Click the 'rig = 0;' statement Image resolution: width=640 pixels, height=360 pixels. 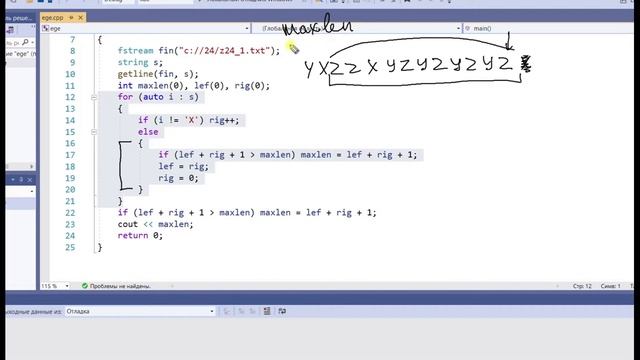coord(178,178)
